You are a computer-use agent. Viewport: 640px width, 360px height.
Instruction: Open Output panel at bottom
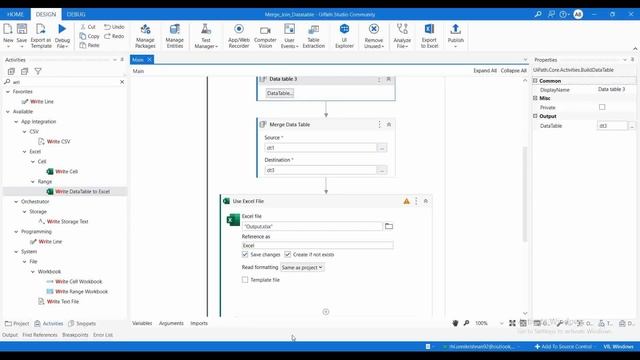10,335
